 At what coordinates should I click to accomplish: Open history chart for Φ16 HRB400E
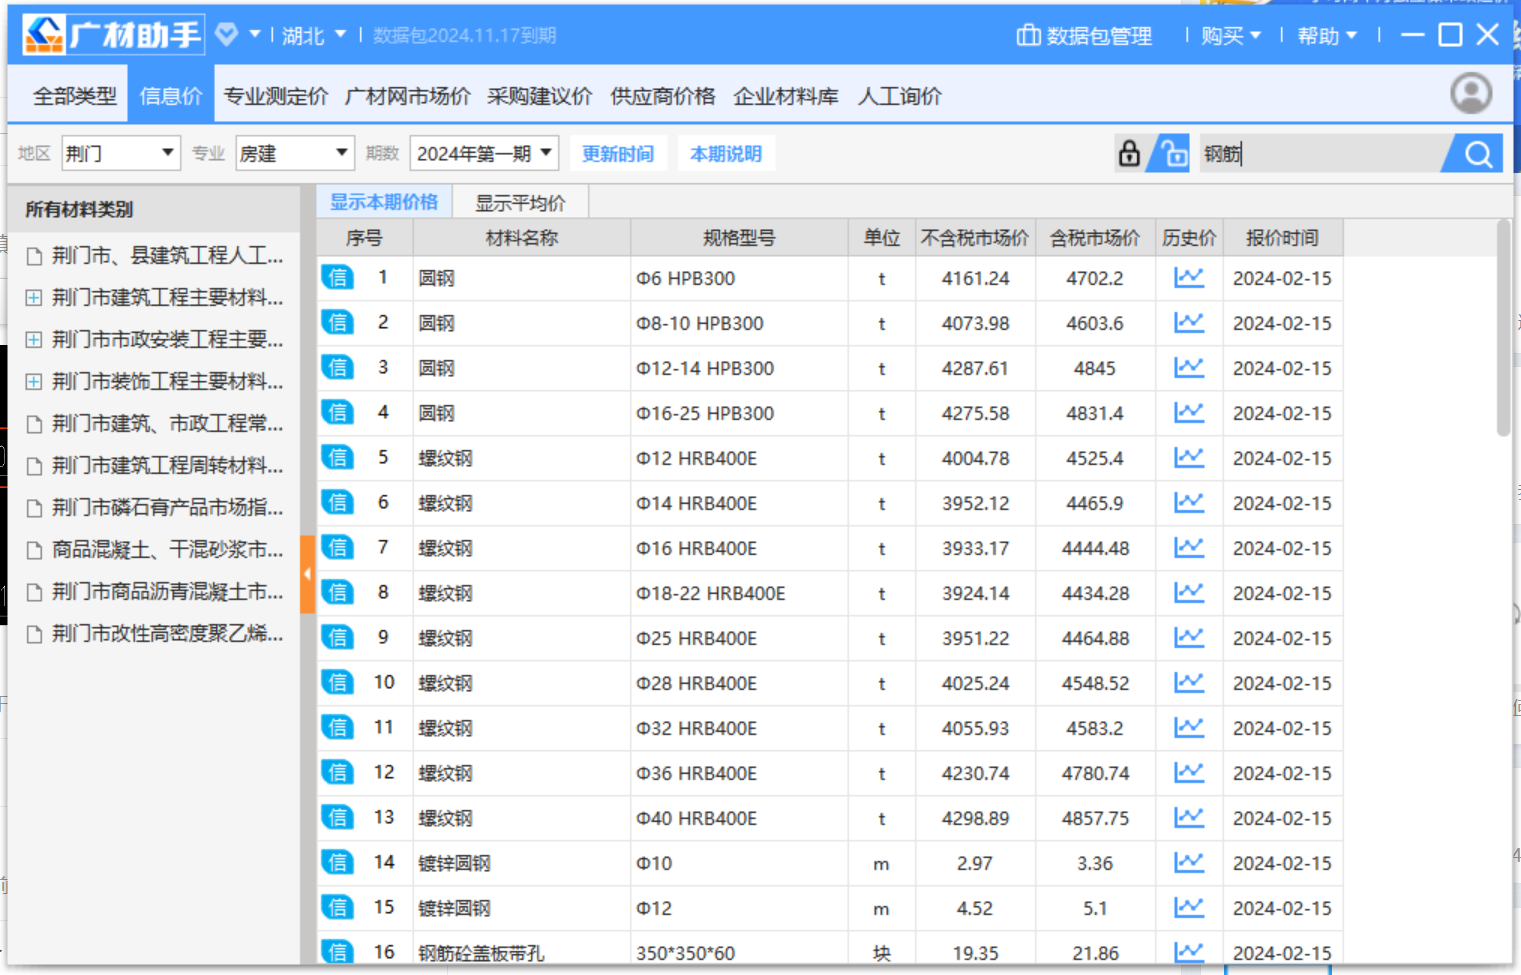(1189, 547)
